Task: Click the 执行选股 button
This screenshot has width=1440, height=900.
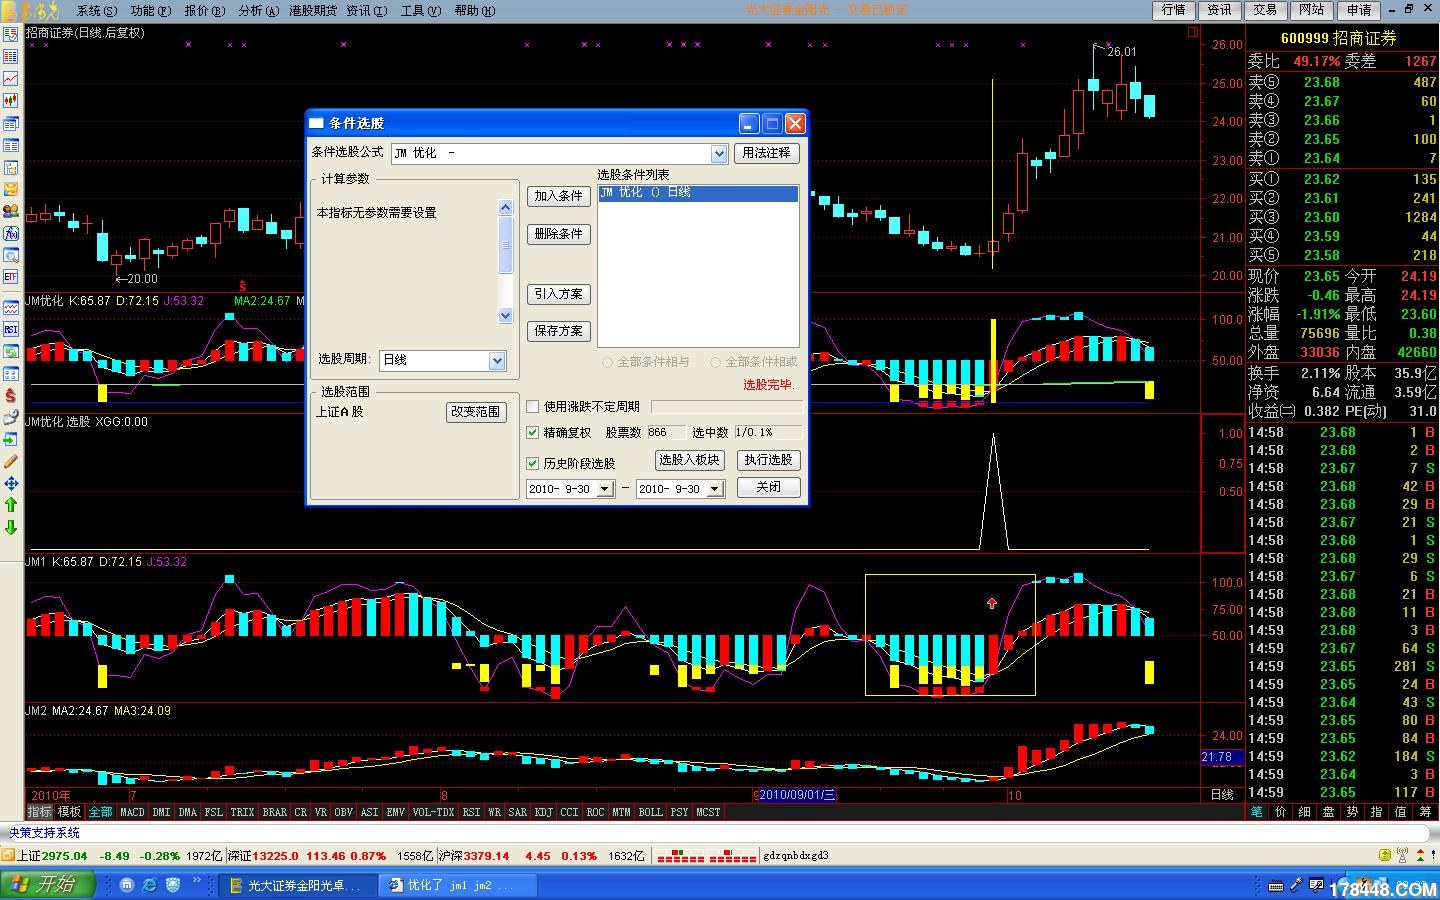Action: click(x=768, y=460)
